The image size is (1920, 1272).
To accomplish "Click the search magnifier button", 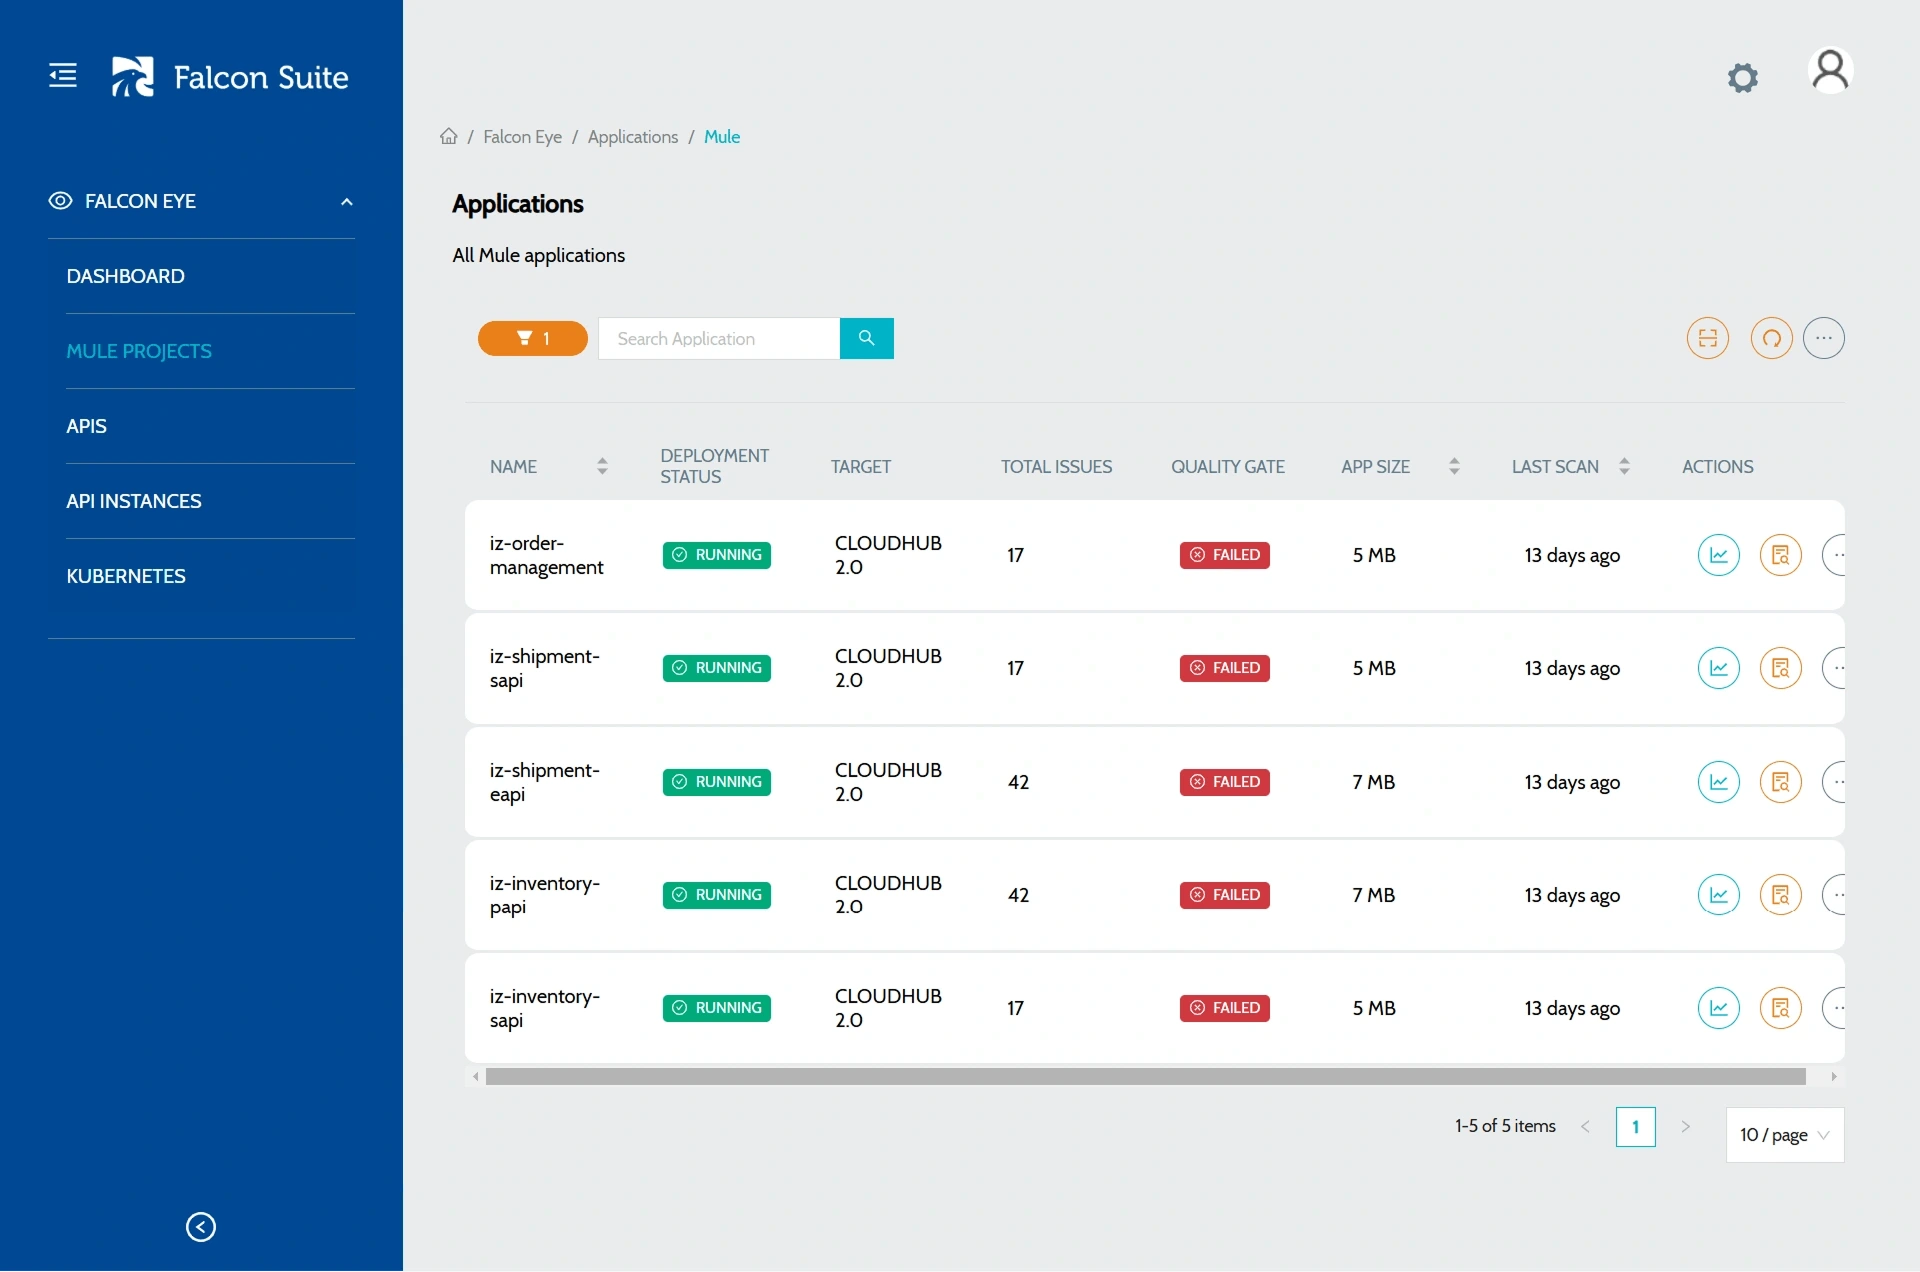I will (x=866, y=338).
